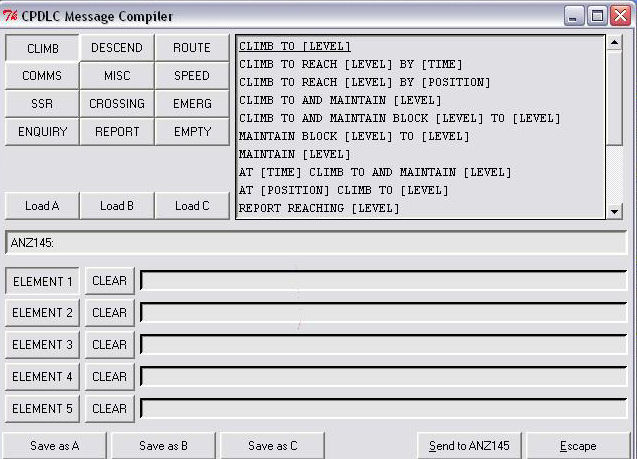Load saved message C
The image size is (637, 459).
point(192,206)
